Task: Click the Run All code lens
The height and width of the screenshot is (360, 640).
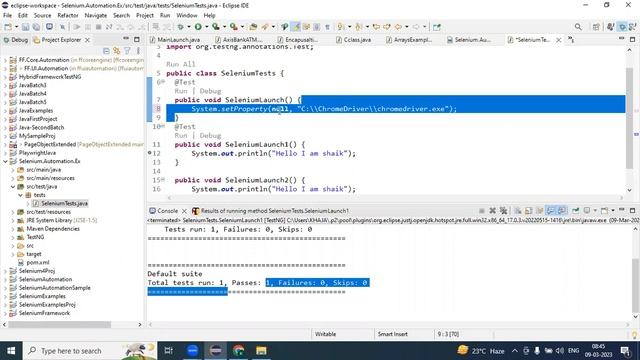Action: [180, 64]
